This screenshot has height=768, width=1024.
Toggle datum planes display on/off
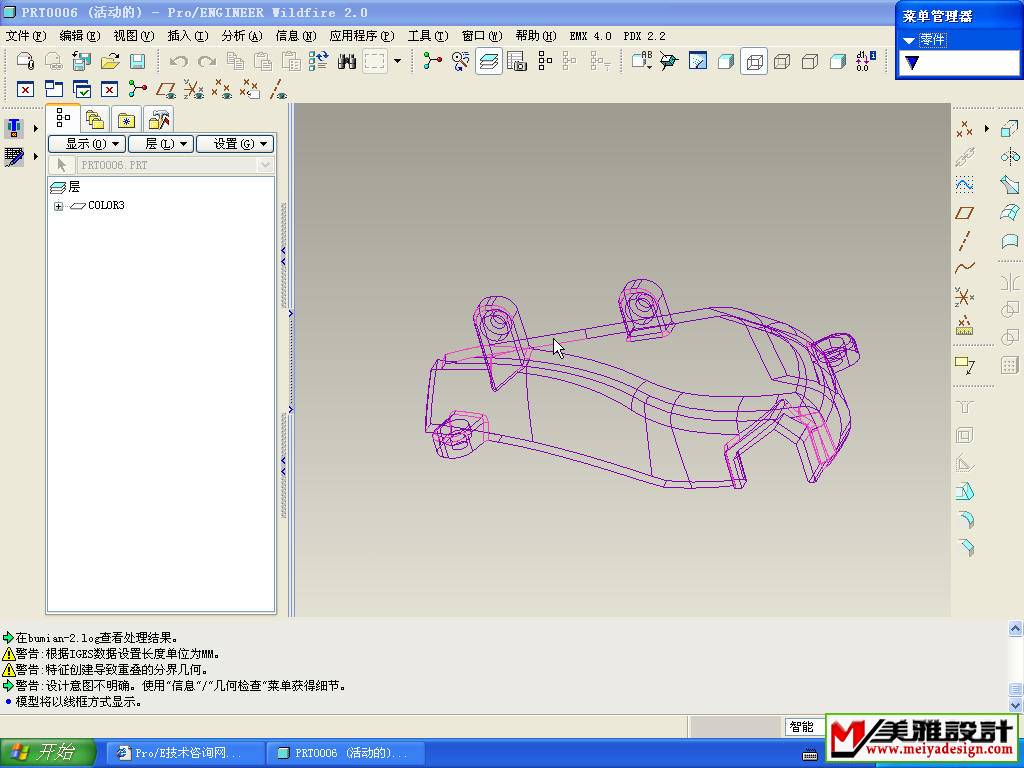(166, 90)
